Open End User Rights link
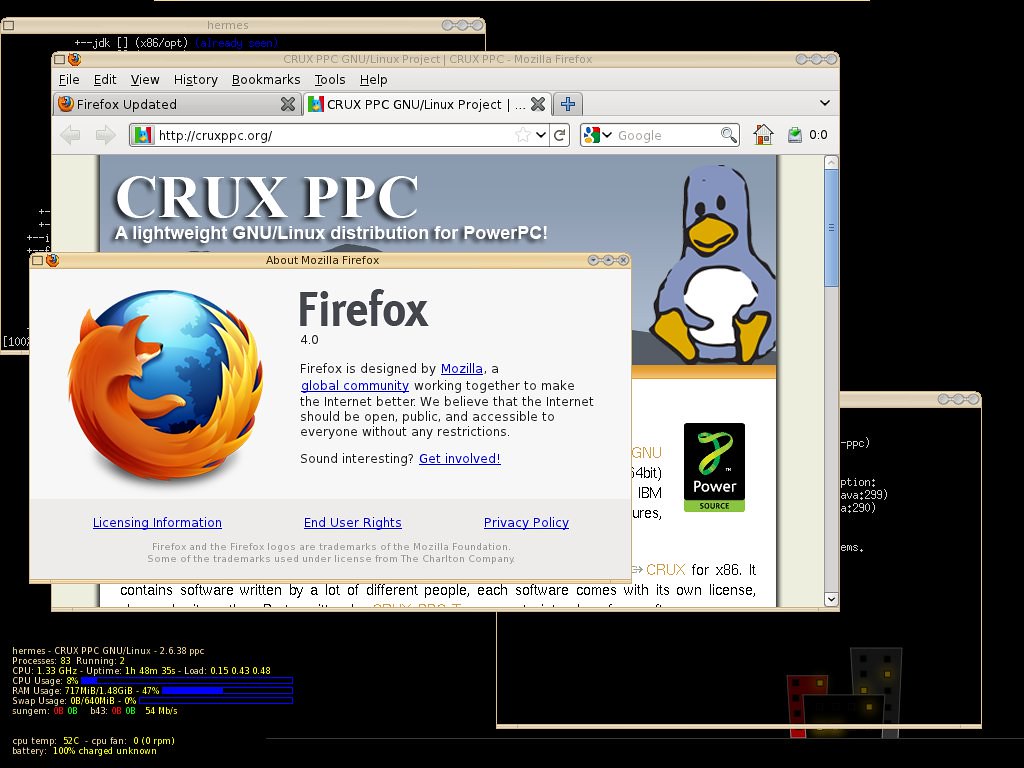Screen dimensions: 1024x768 (353, 522)
